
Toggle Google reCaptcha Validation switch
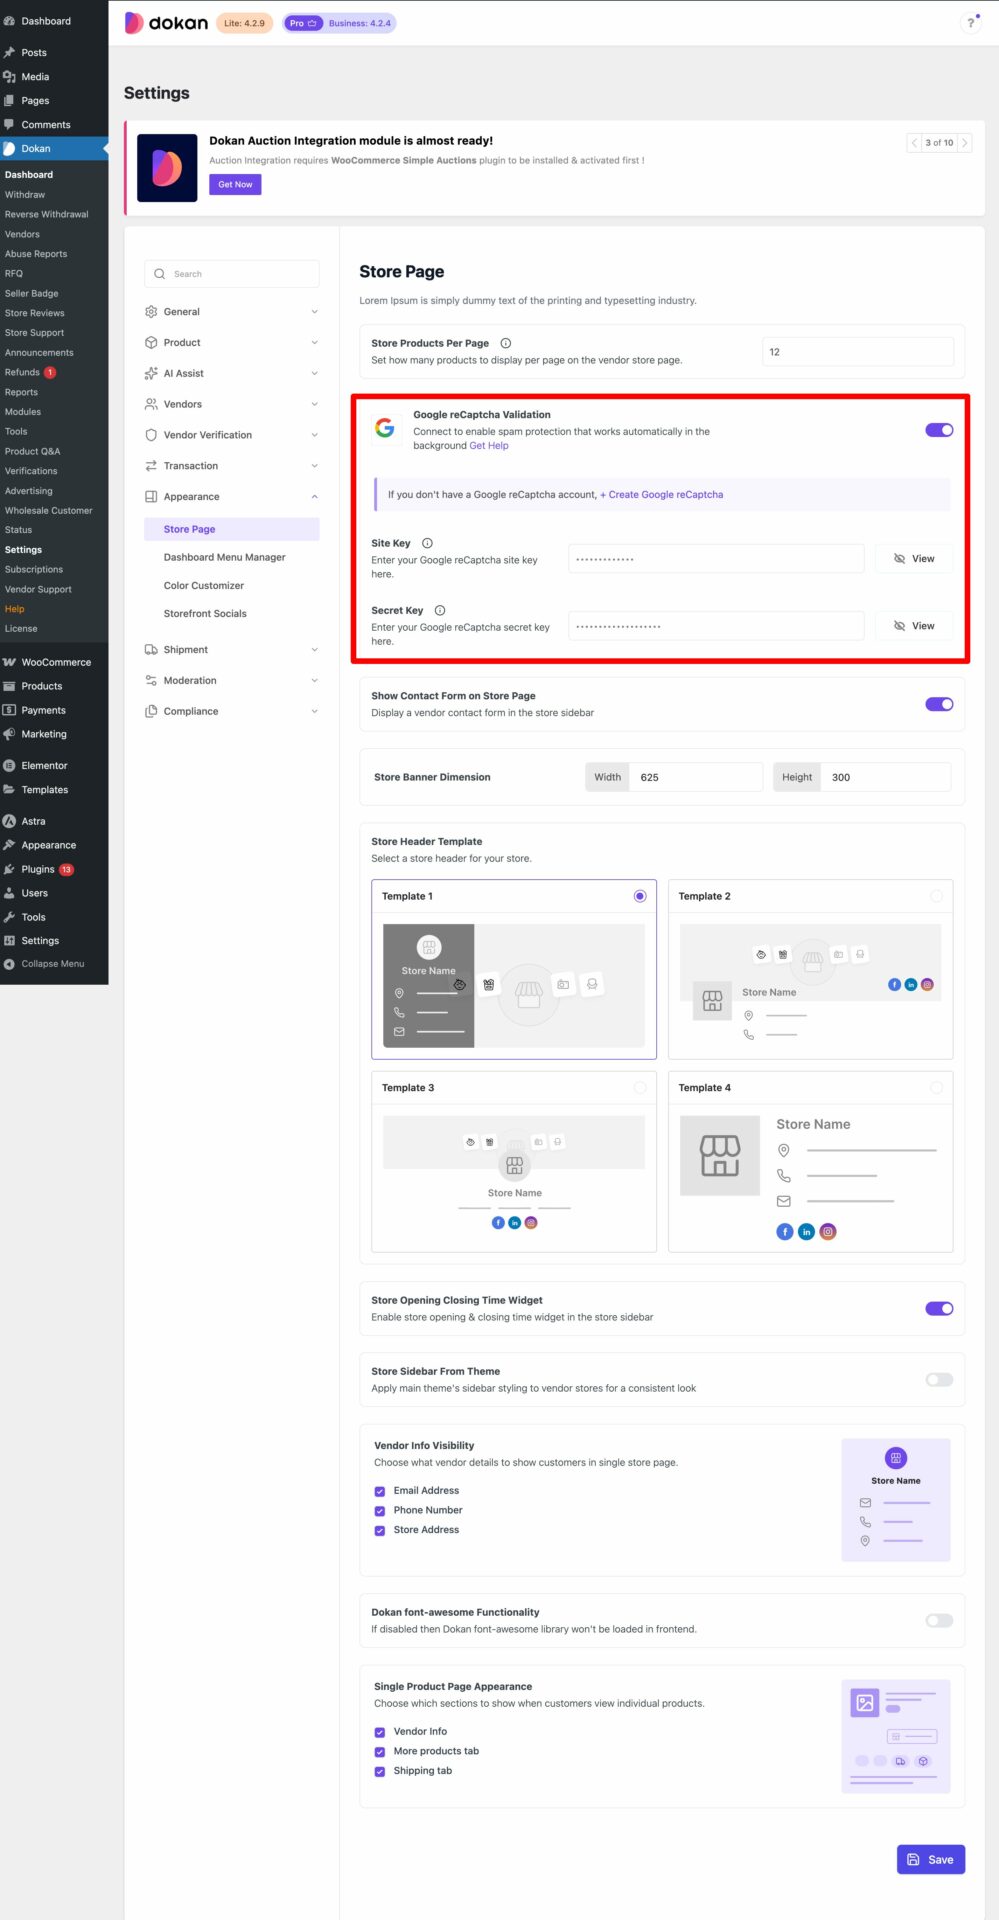tap(939, 430)
